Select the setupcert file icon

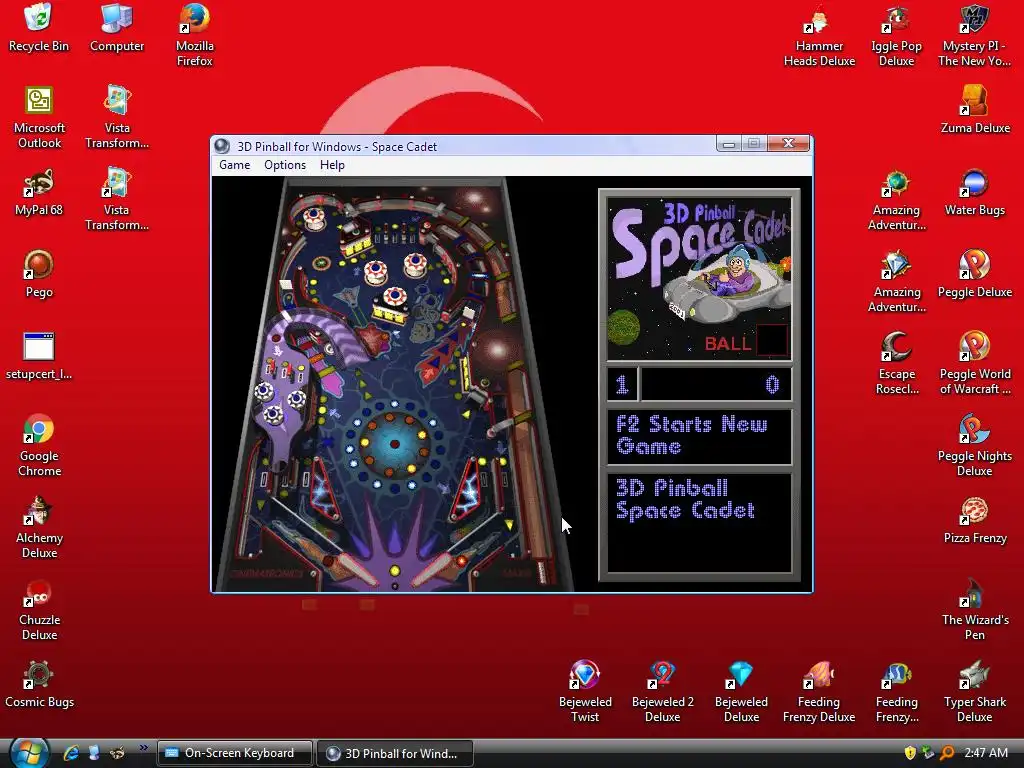click(x=39, y=356)
